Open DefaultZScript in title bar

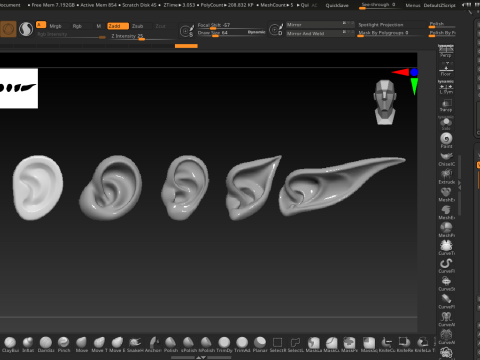point(439,5)
